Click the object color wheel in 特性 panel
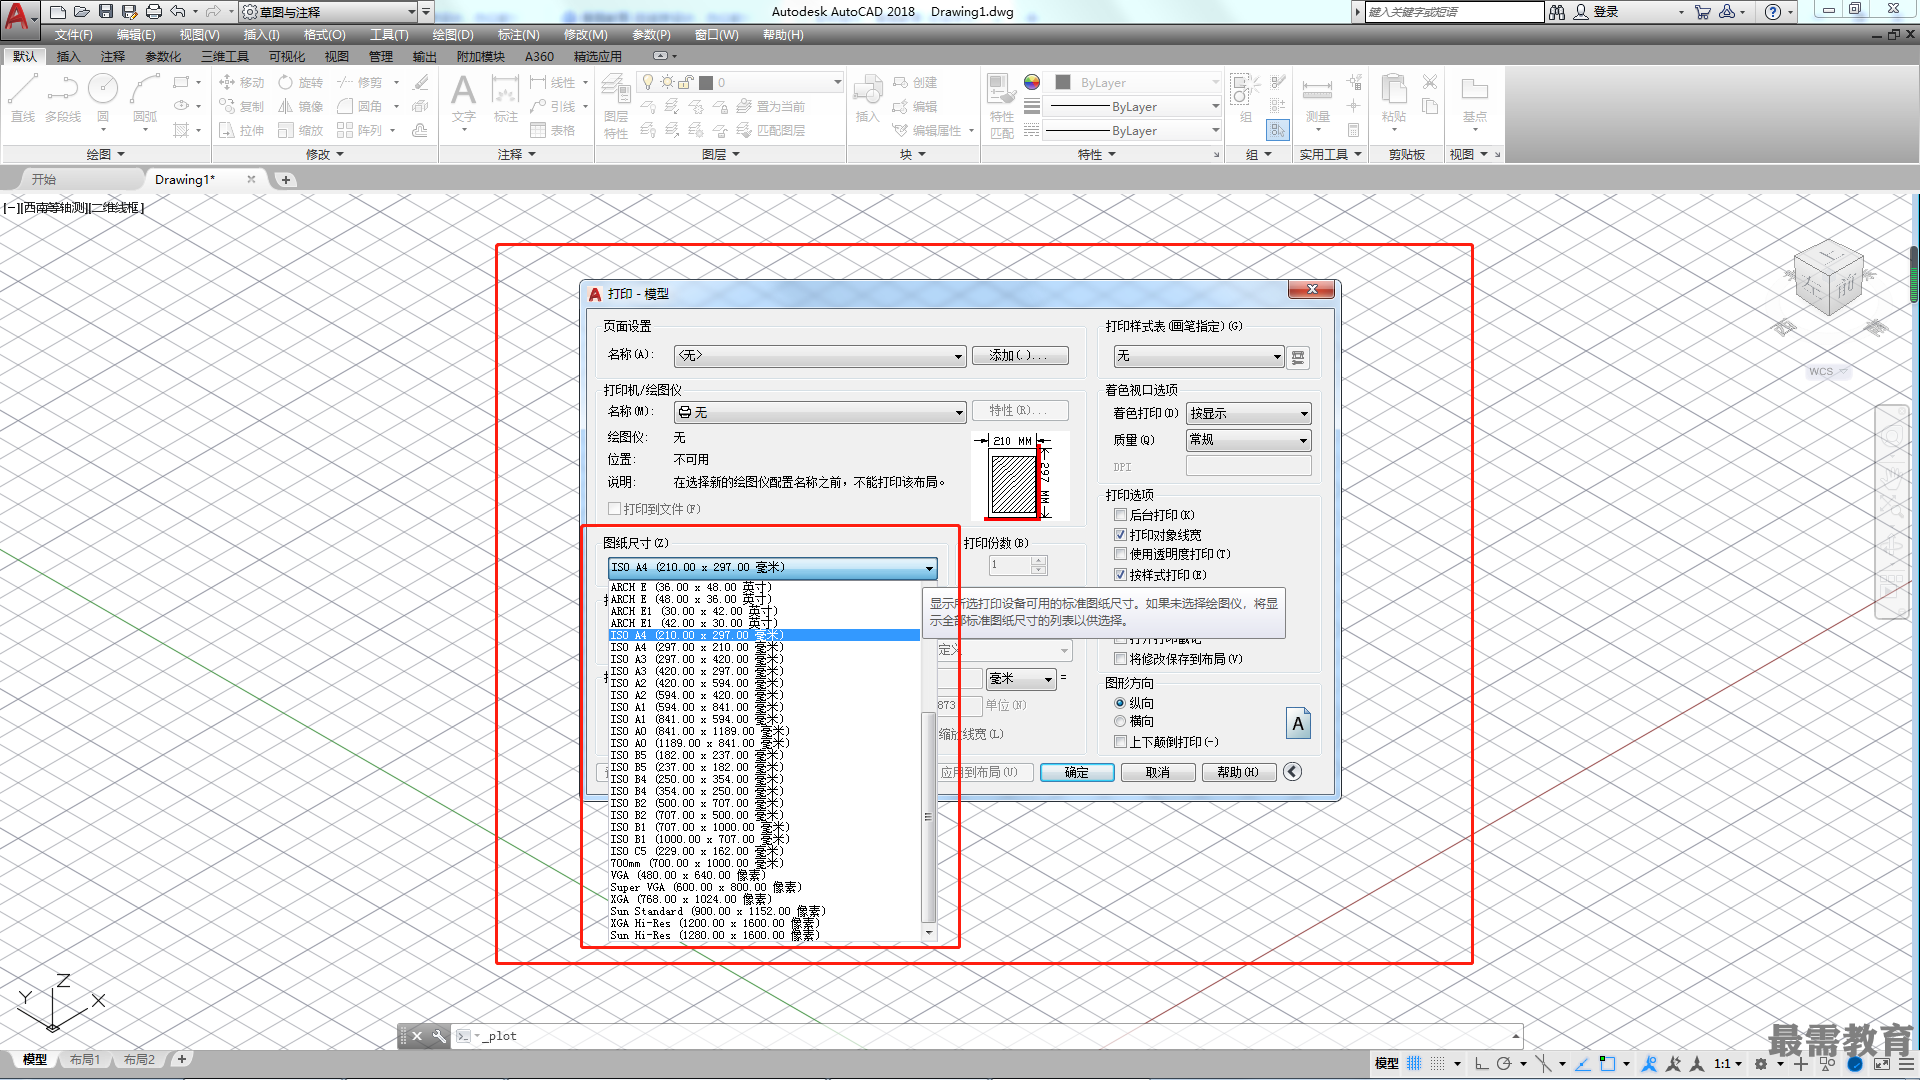The width and height of the screenshot is (1920, 1080). click(1032, 82)
